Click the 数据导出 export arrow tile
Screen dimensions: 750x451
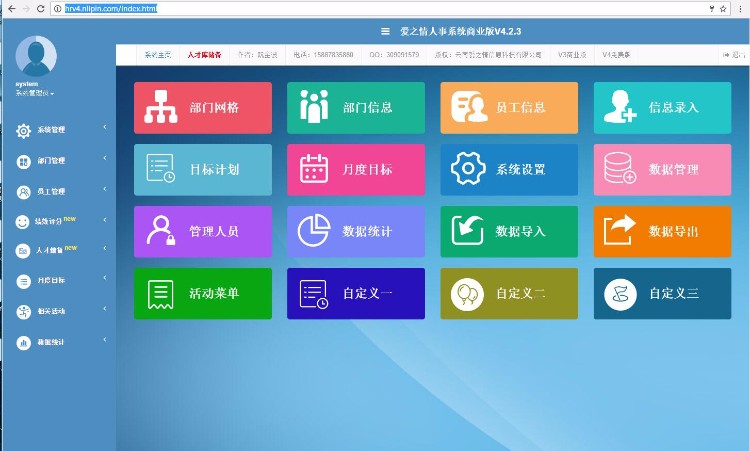pos(662,231)
